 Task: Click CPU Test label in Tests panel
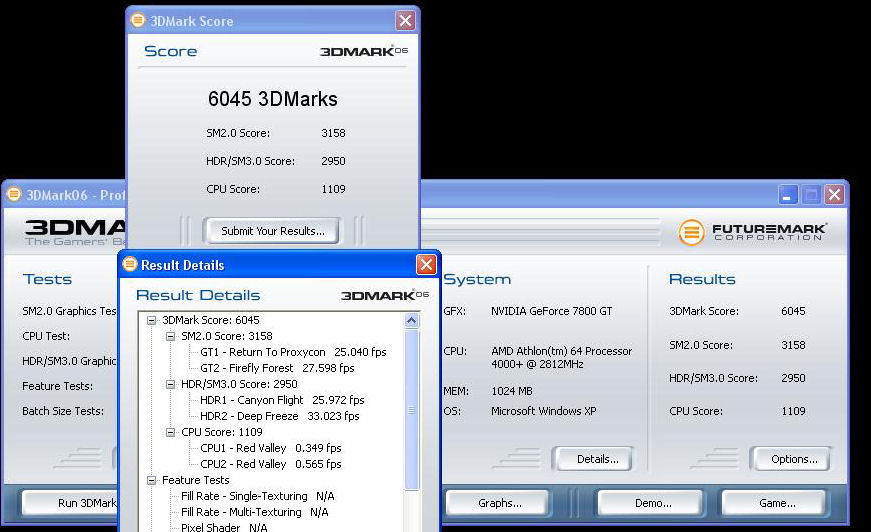(46, 337)
